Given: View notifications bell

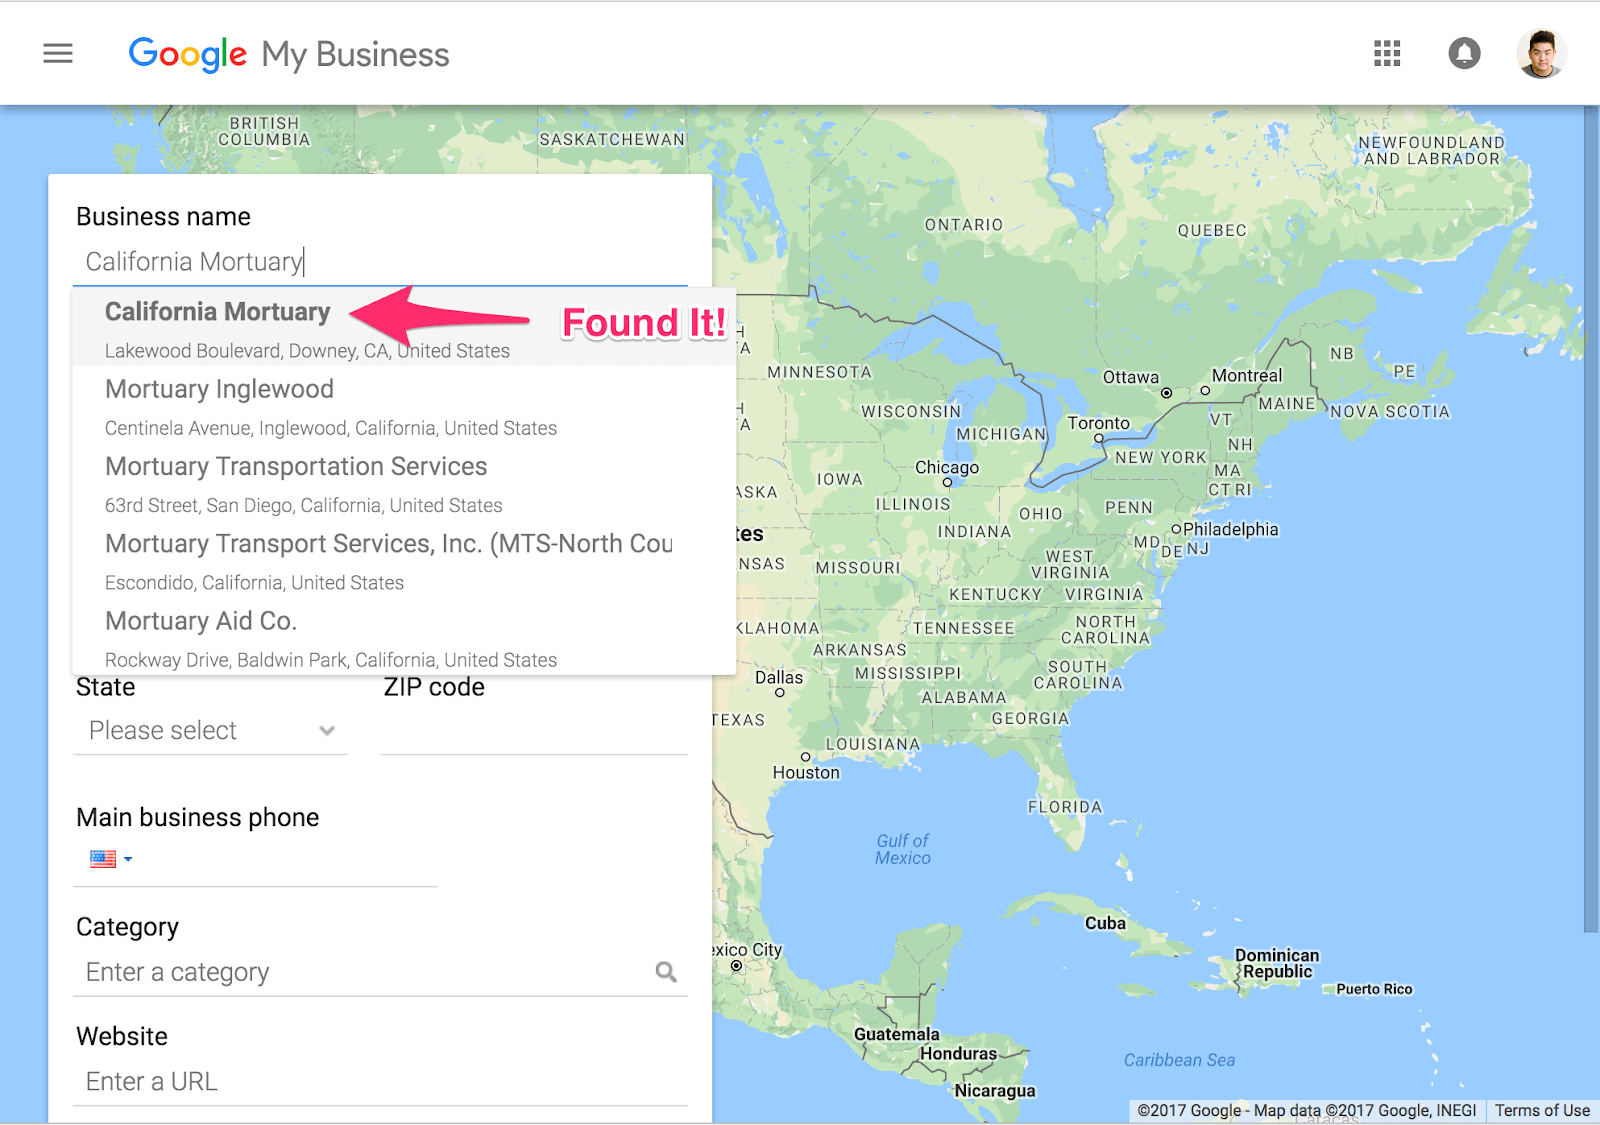Looking at the screenshot, I should coord(1464,53).
